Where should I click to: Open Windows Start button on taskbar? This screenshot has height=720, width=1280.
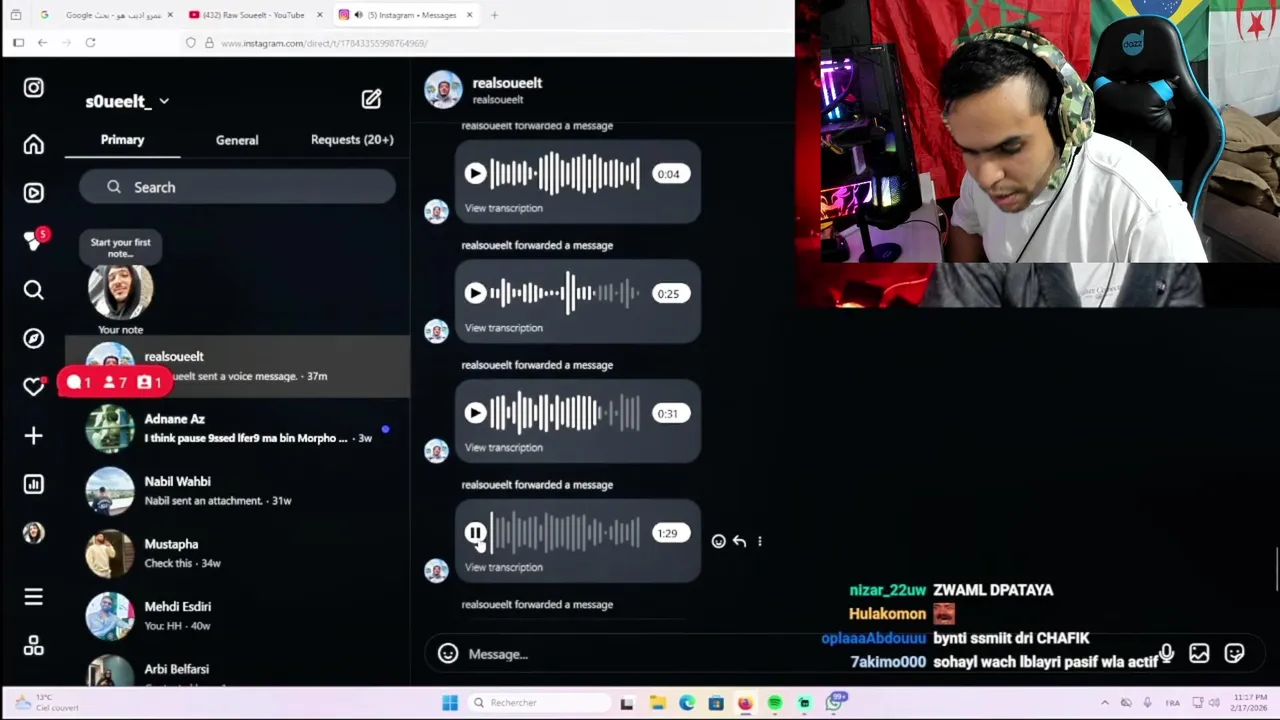tap(450, 703)
